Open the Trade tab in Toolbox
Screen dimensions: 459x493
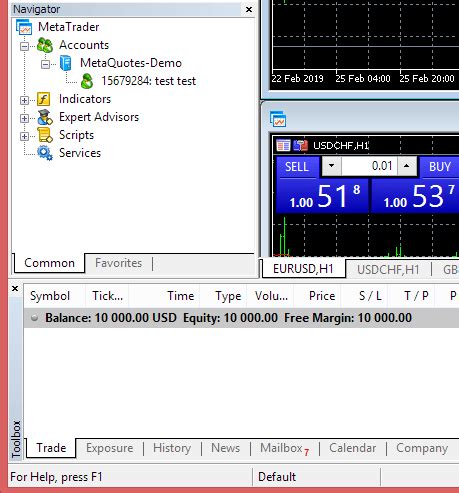pyautogui.click(x=51, y=448)
